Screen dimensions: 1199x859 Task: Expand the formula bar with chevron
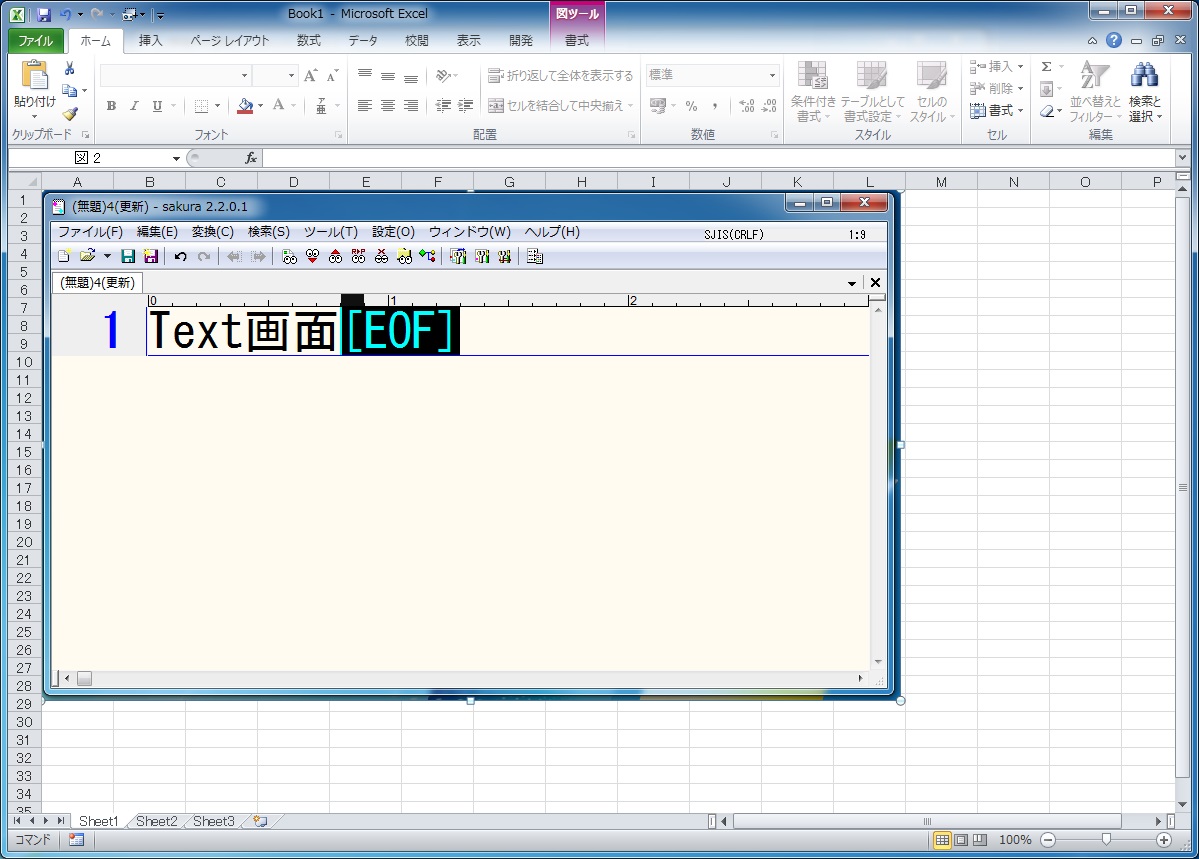[1182, 158]
